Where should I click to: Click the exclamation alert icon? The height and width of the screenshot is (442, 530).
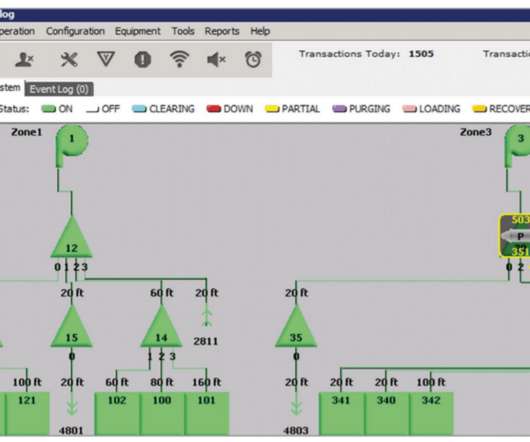pyautogui.click(x=143, y=60)
